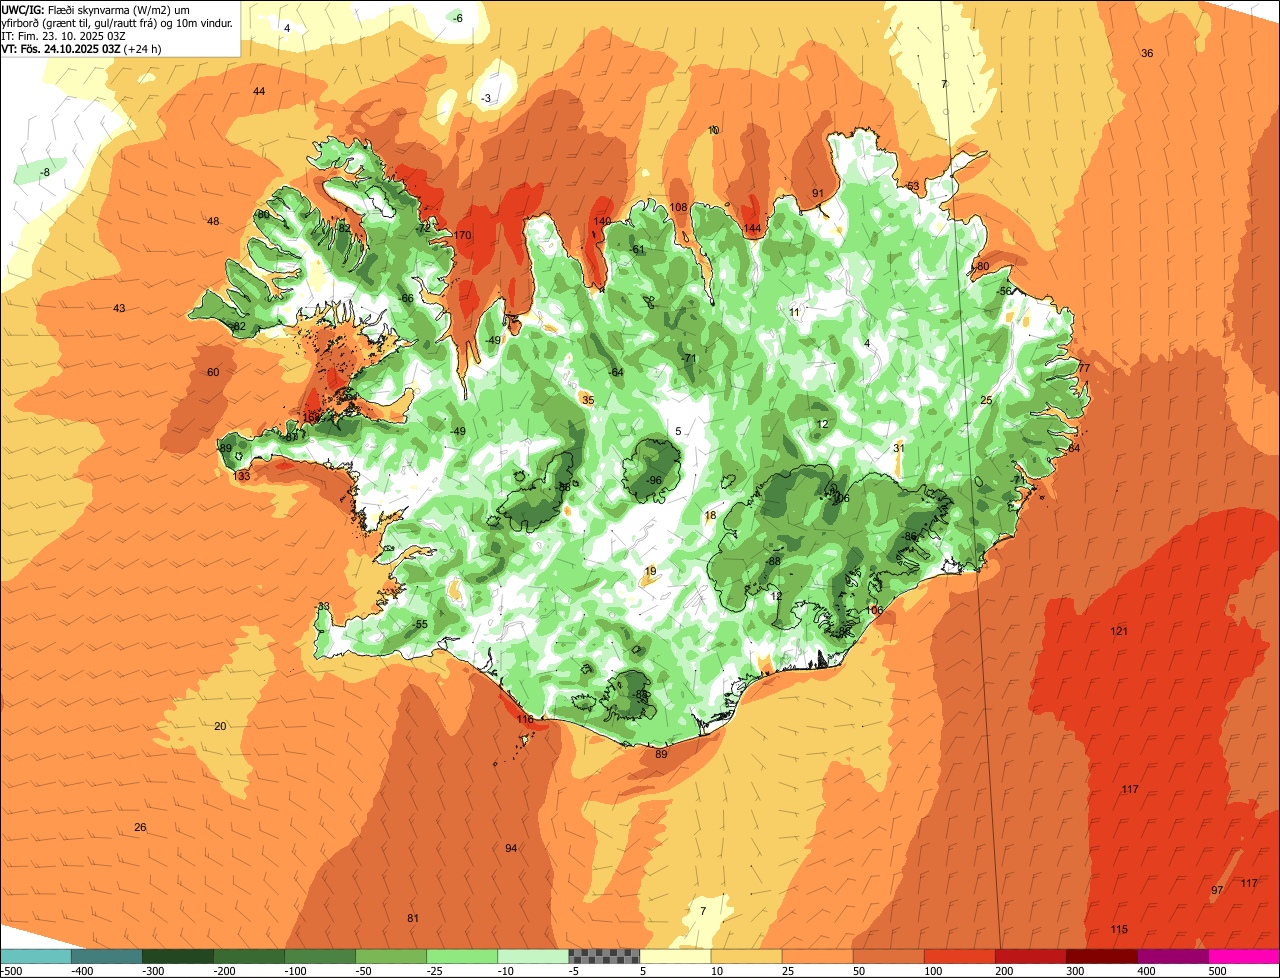This screenshot has width=1280, height=978.
Task: Click the valid time 'VT: Fös. 24.10.2025 03Z (+24 h)'
Action: (81, 49)
